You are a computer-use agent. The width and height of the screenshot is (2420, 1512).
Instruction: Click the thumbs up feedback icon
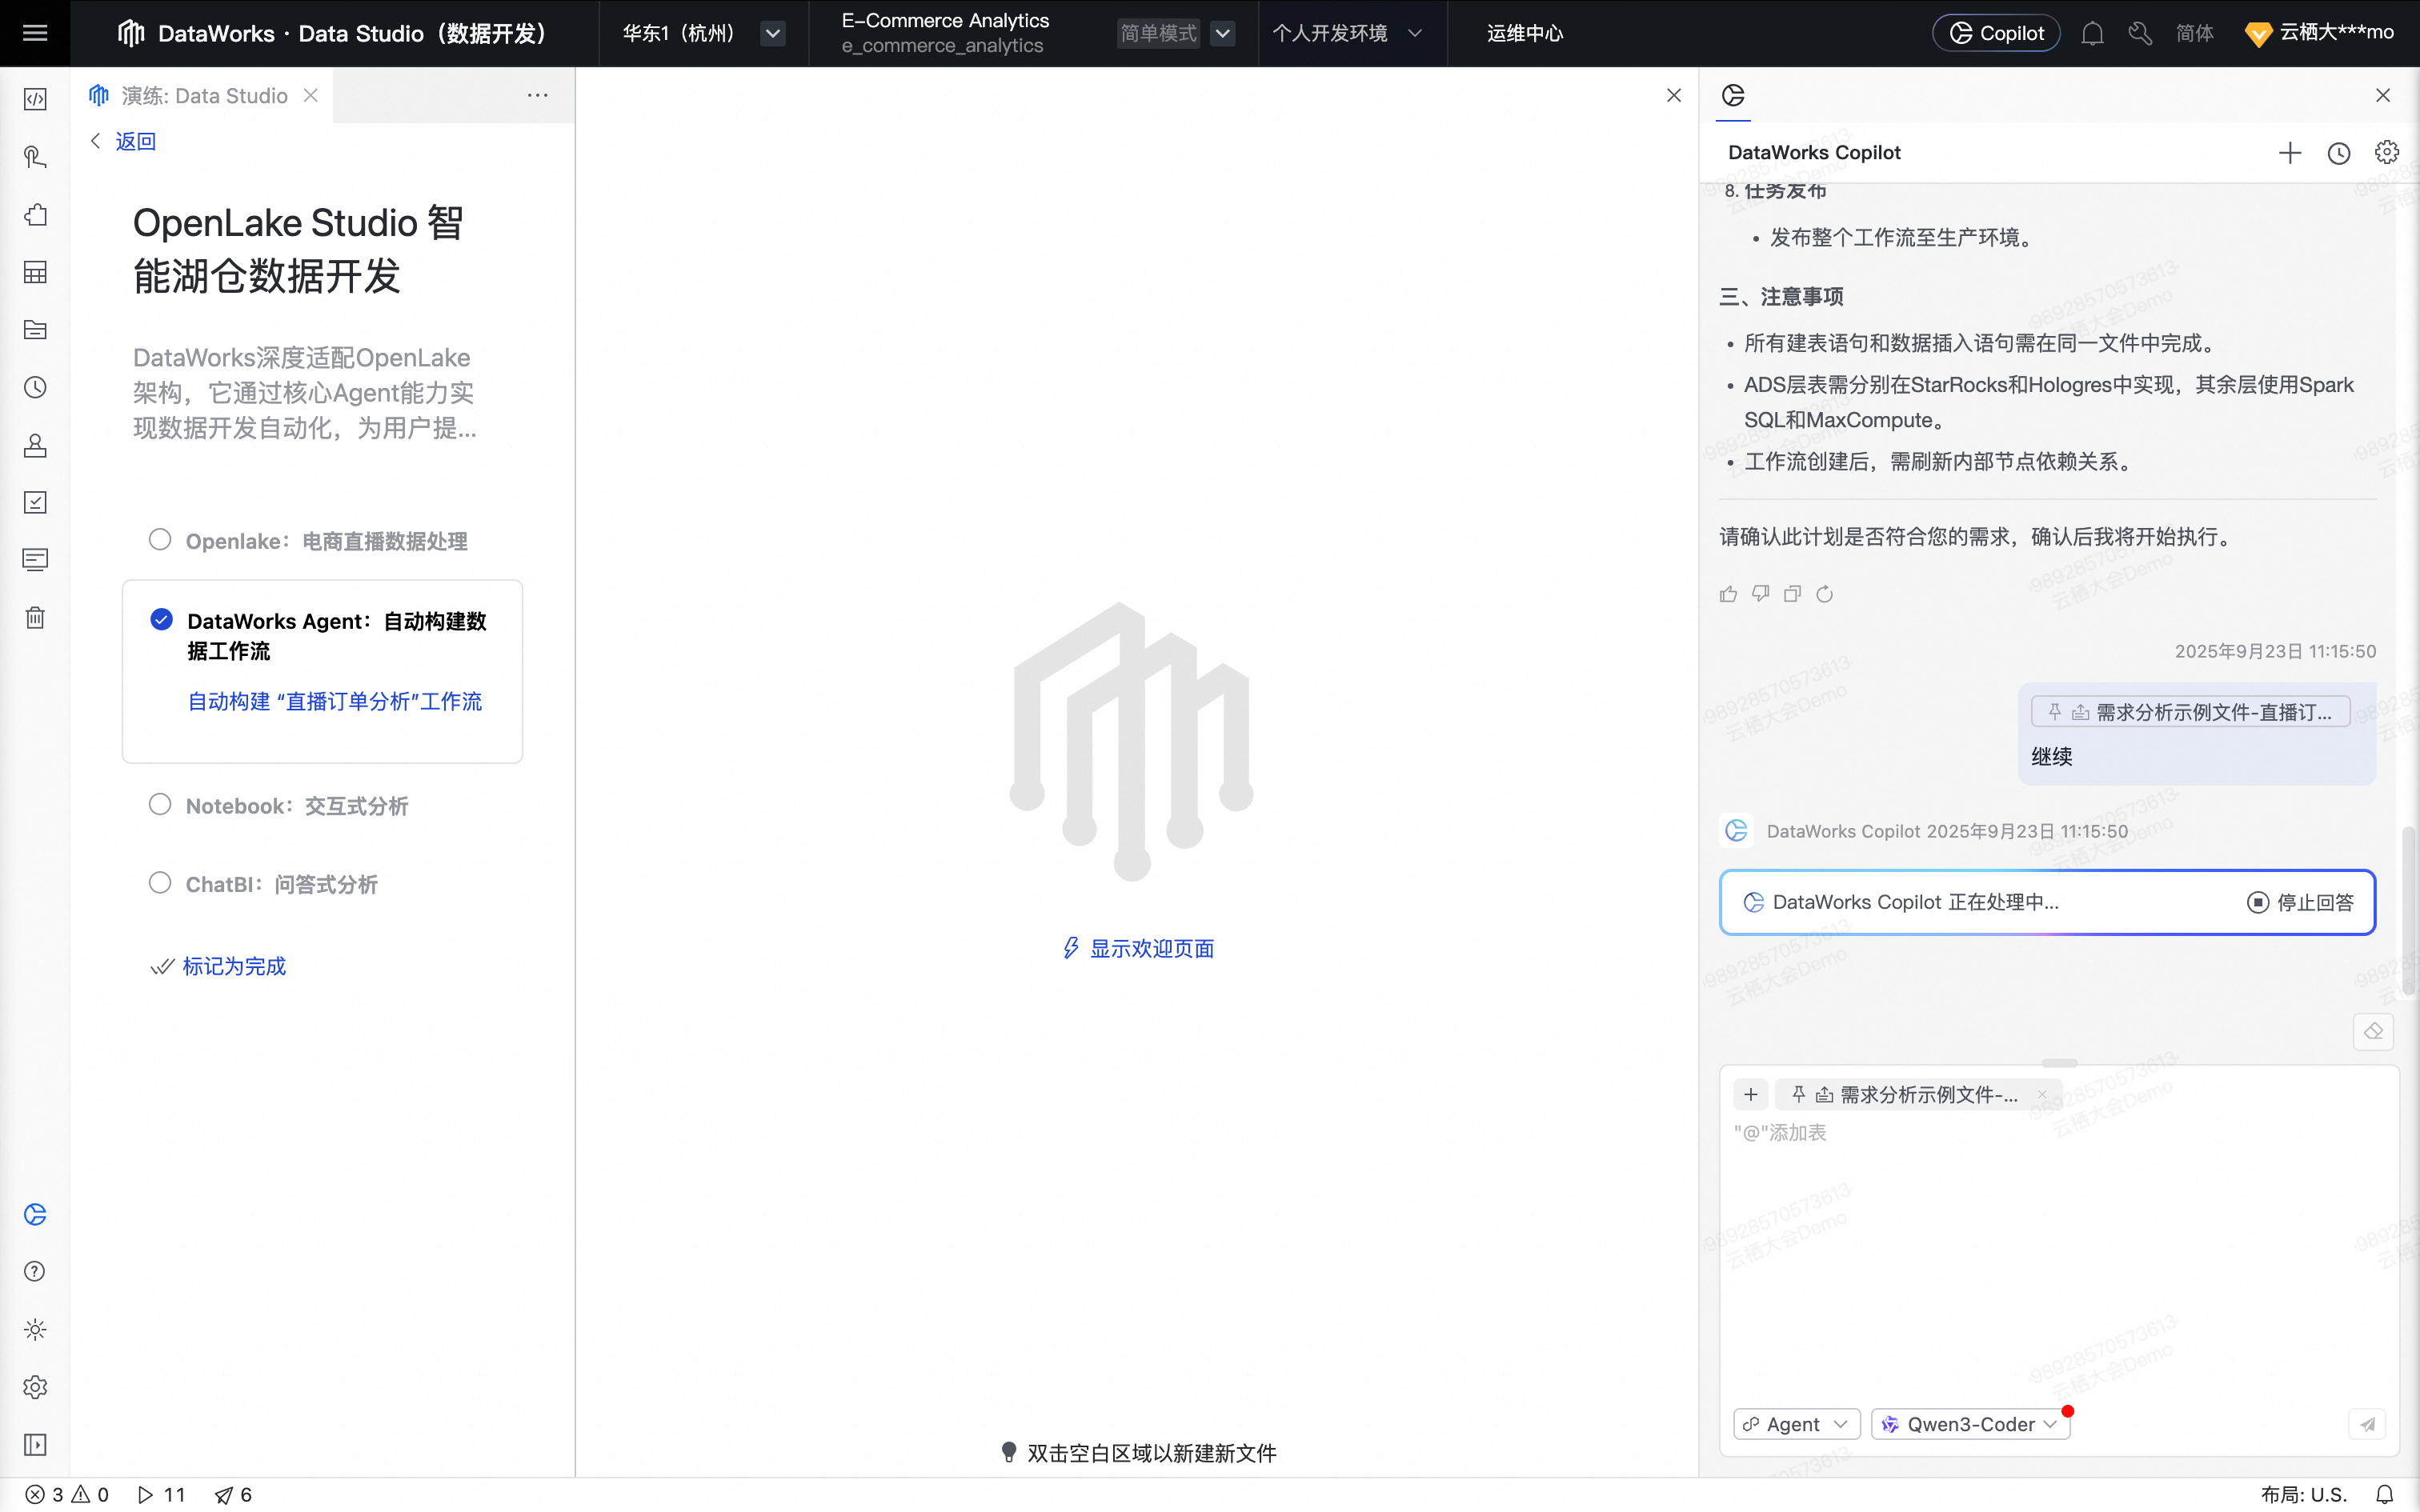(x=1728, y=594)
